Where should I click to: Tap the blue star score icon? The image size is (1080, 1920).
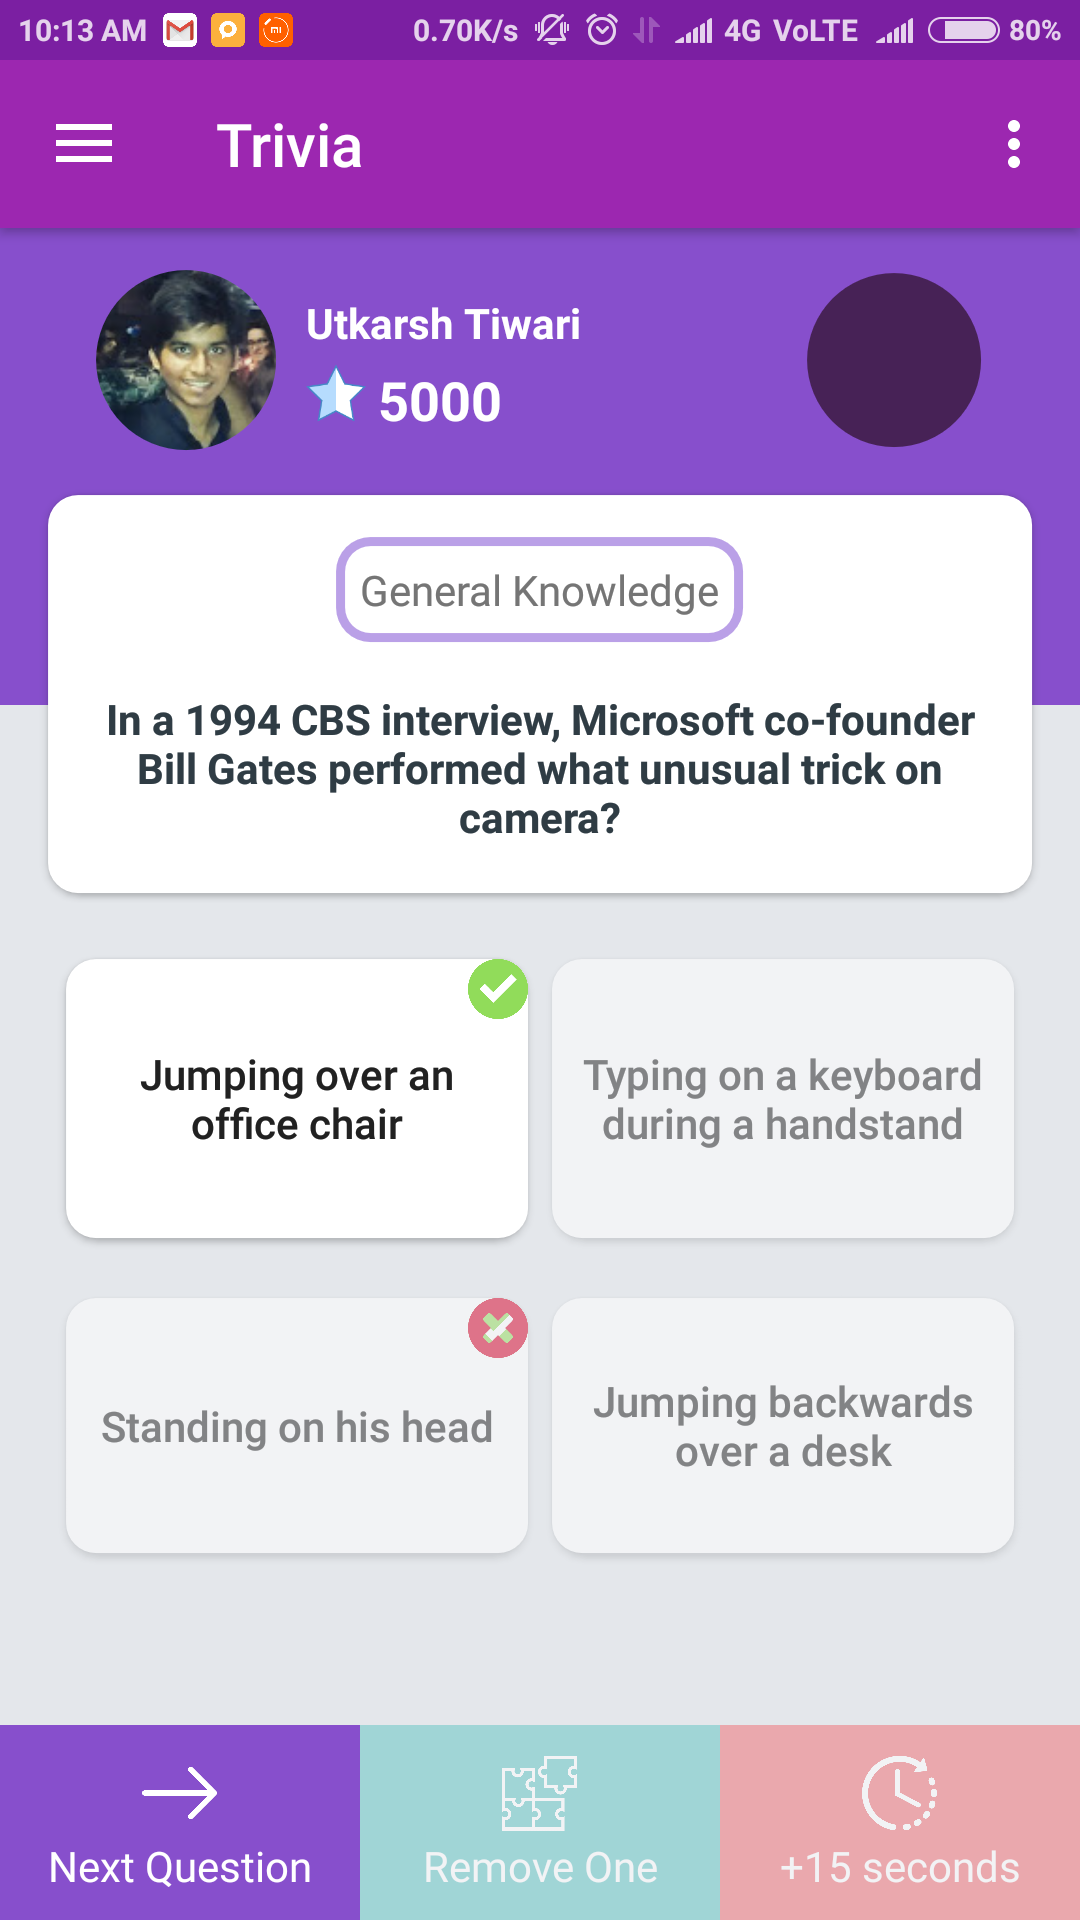coord(336,395)
